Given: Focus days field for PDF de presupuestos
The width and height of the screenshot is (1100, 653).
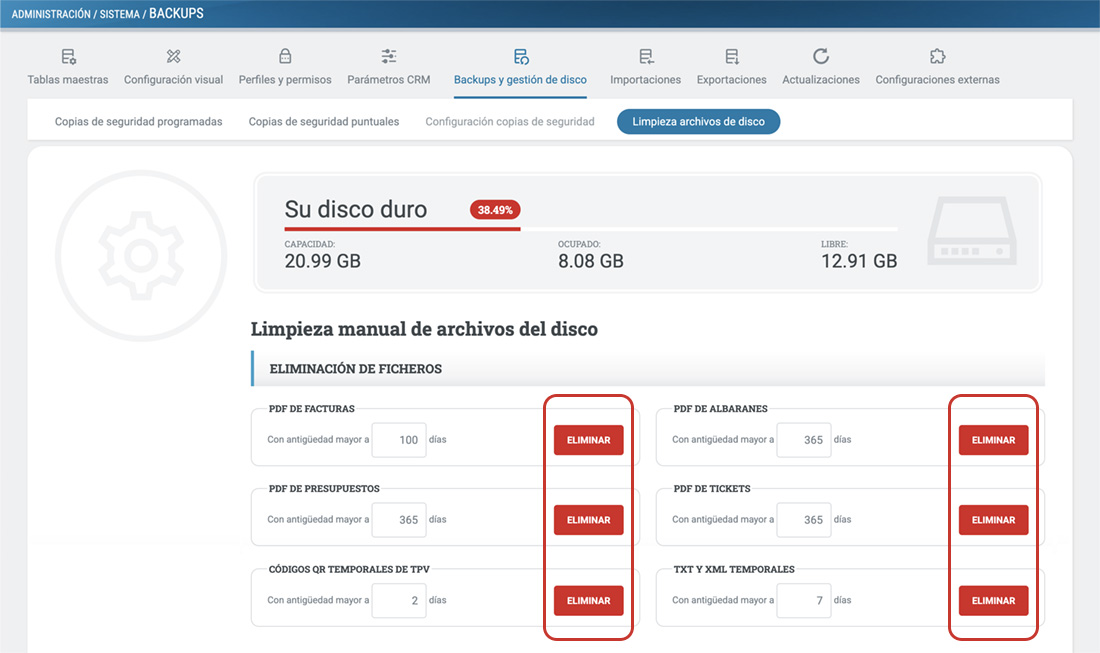Looking at the screenshot, I should pos(399,520).
